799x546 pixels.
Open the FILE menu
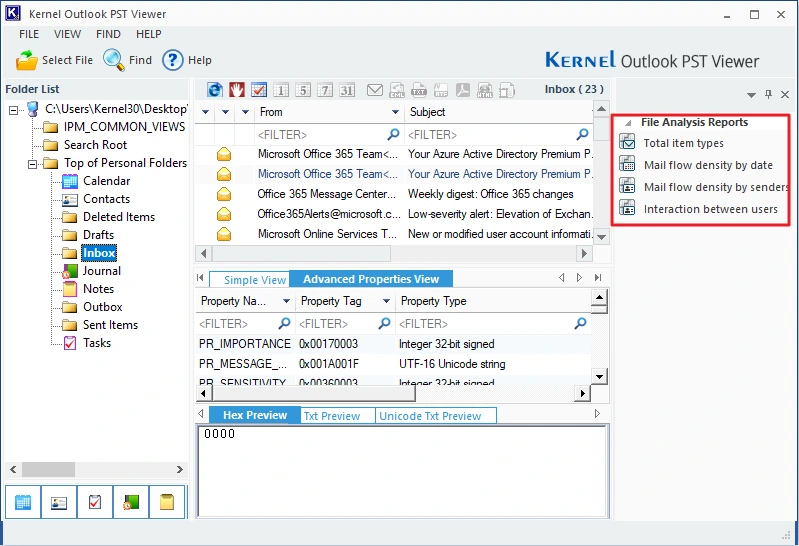[x=29, y=34]
